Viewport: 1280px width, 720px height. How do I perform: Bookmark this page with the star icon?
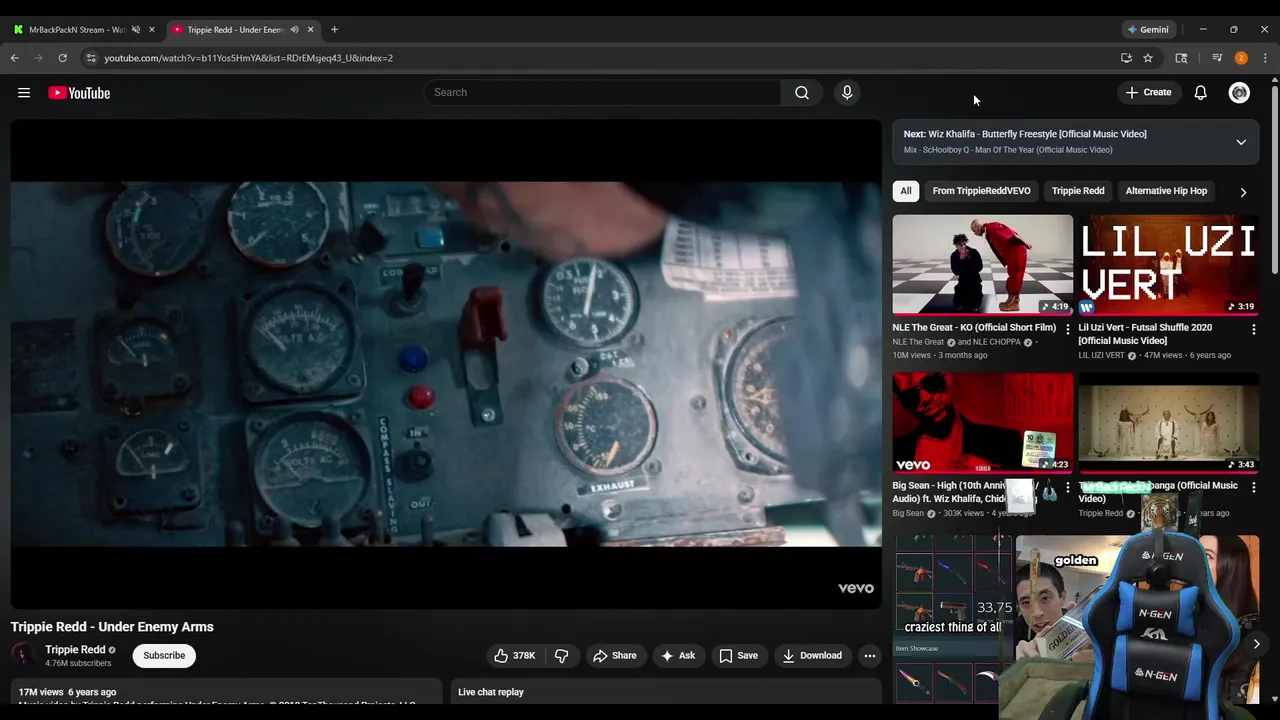(x=1148, y=58)
